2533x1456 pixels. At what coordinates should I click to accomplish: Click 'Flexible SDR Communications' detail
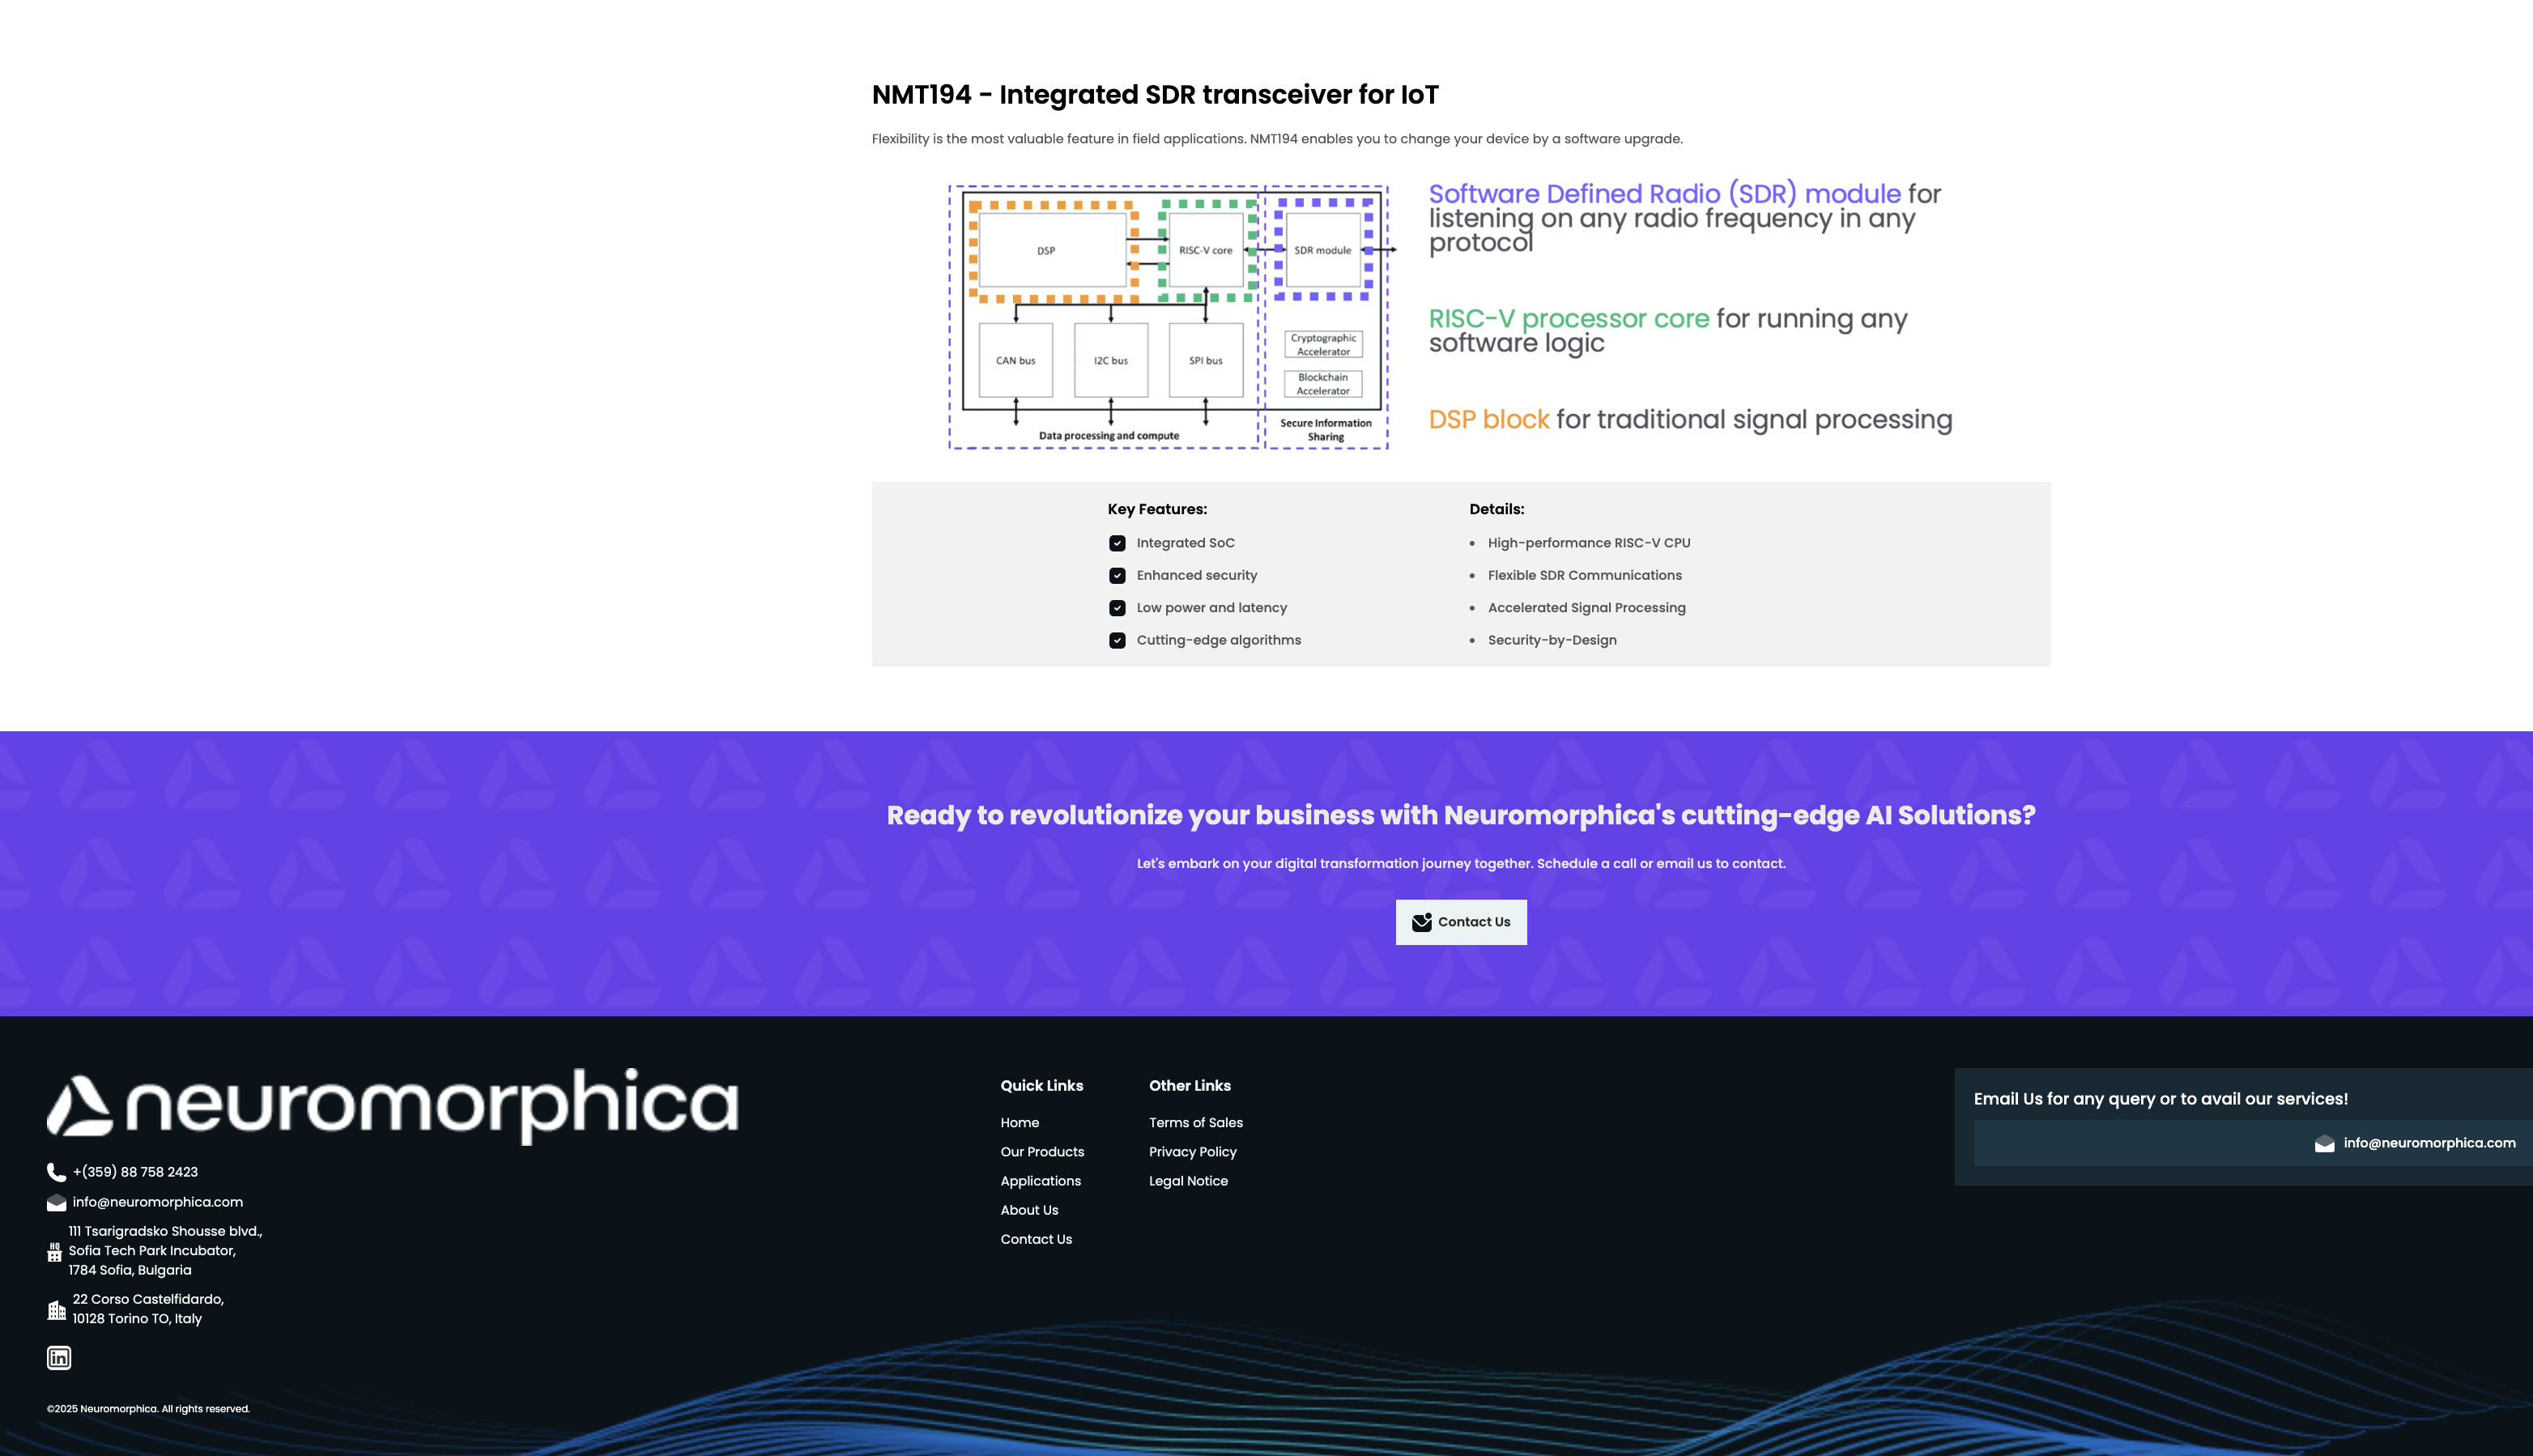tap(1585, 575)
